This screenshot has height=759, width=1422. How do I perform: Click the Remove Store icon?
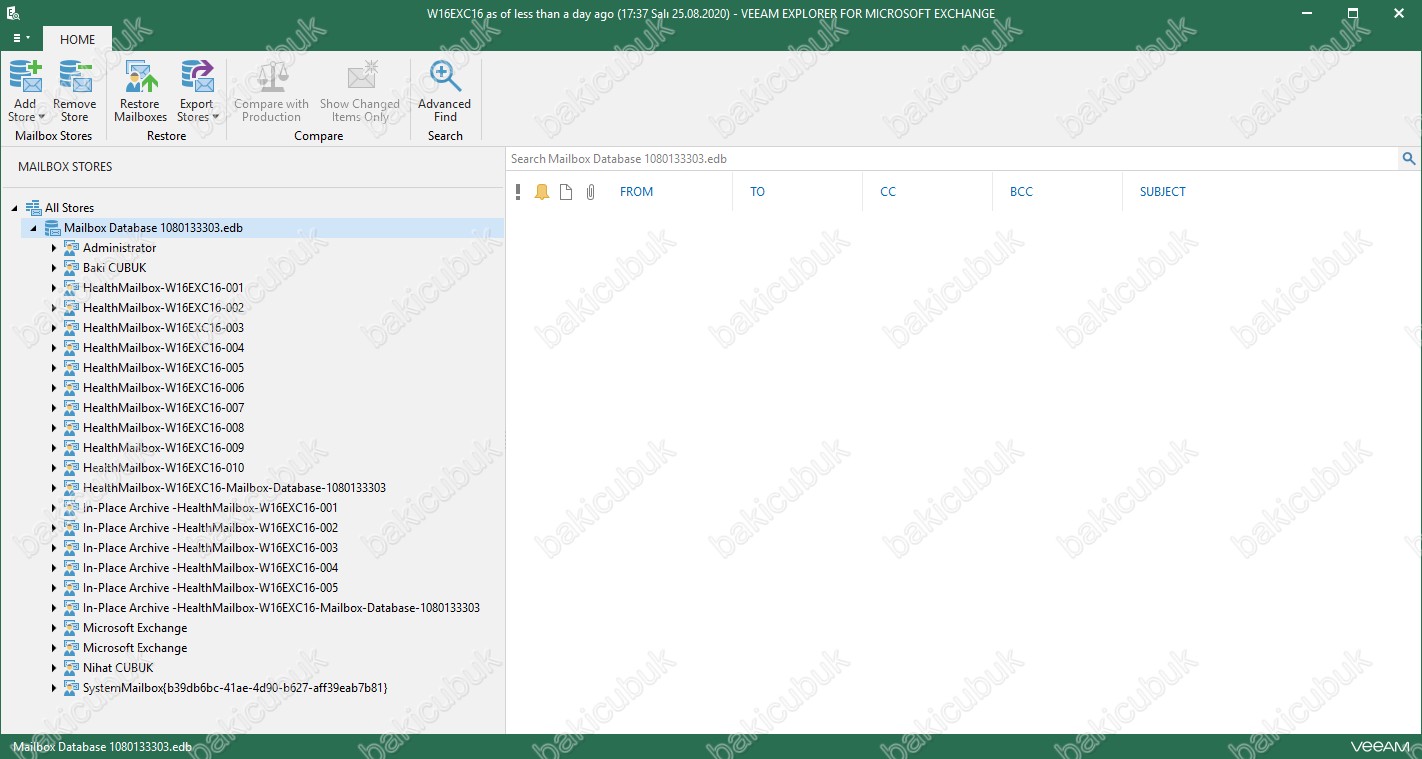point(75,77)
